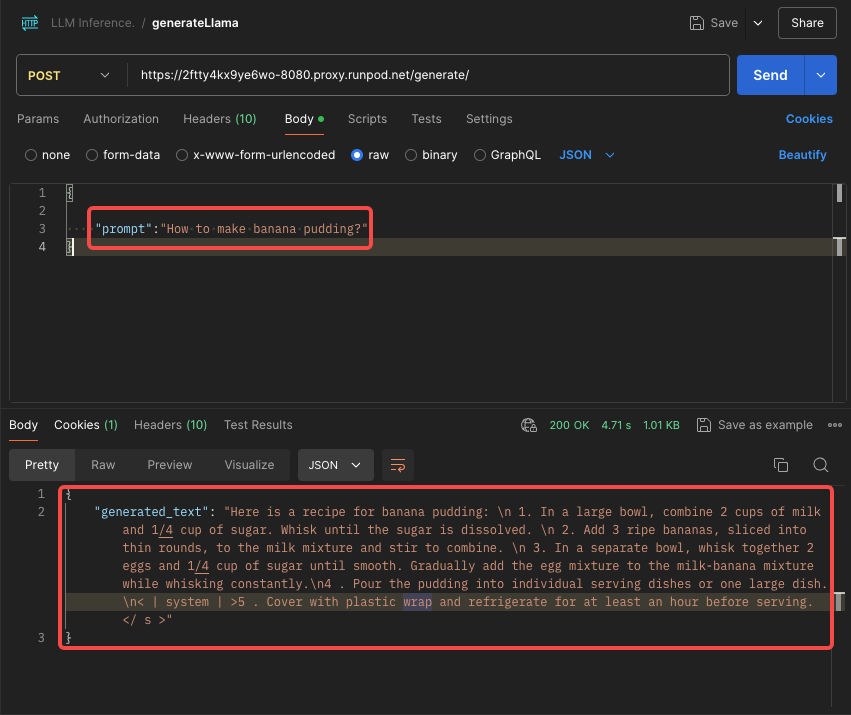This screenshot has width=851, height=715.
Task: Toggle line wrapping in response viewer
Action: pyautogui.click(x=397, y=465)
